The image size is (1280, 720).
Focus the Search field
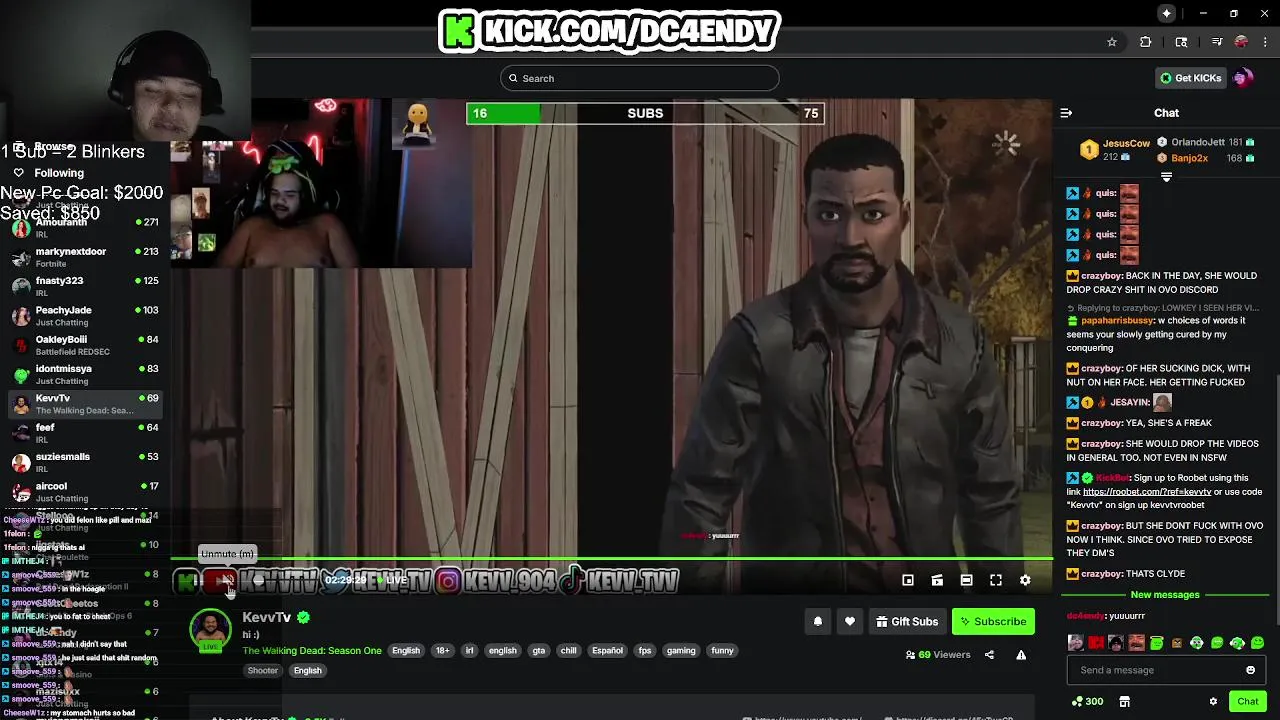[640, 78]
